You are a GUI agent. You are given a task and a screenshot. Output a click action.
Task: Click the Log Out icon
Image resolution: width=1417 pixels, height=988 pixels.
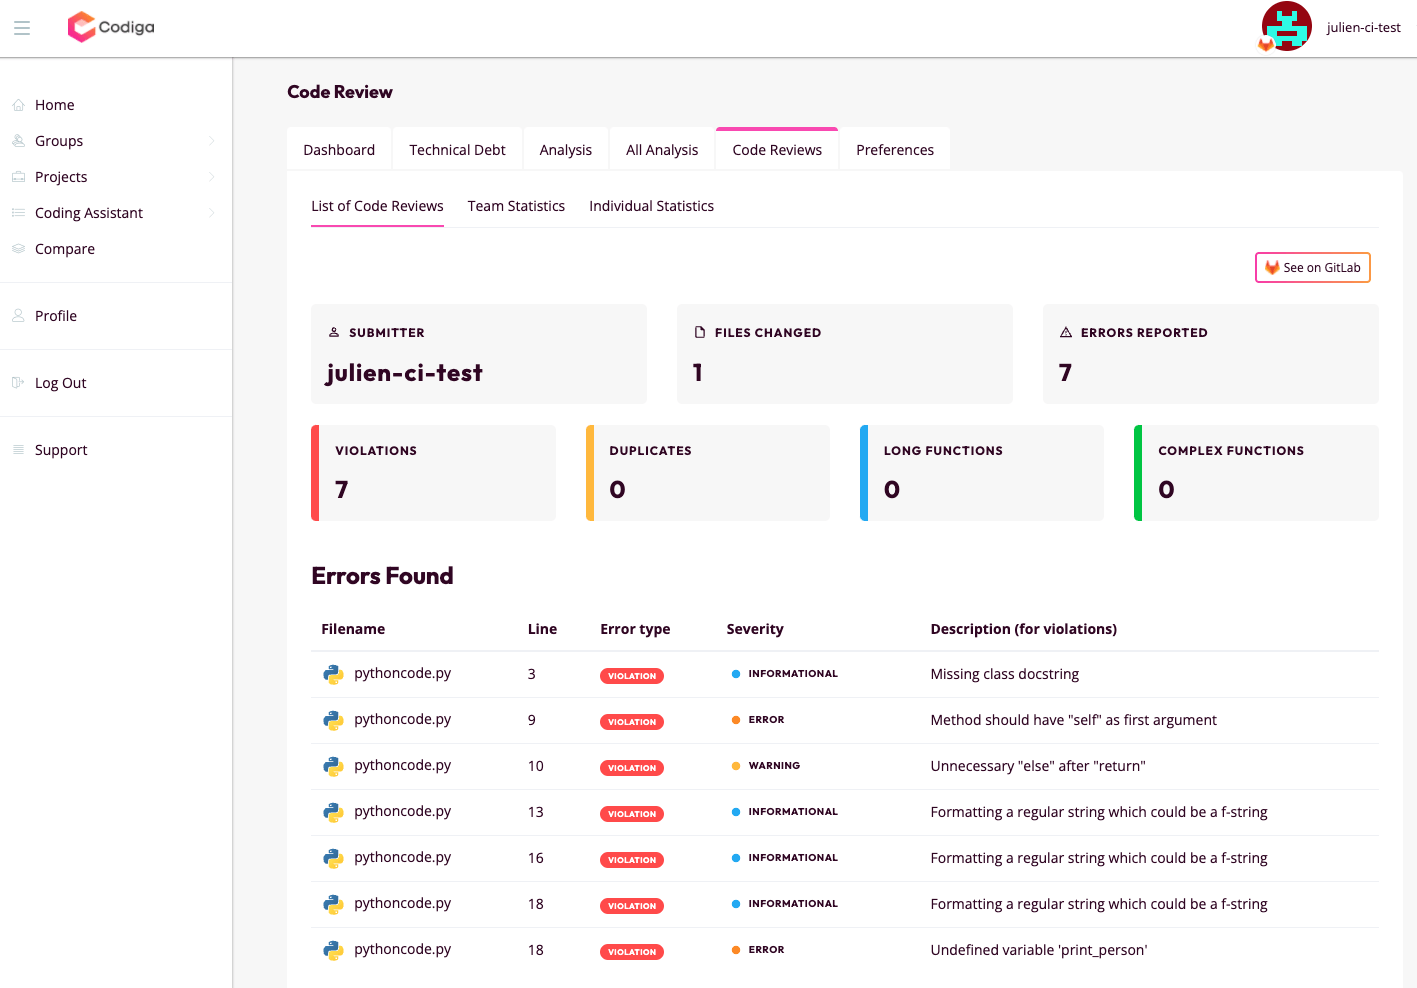tap(18, 382)
